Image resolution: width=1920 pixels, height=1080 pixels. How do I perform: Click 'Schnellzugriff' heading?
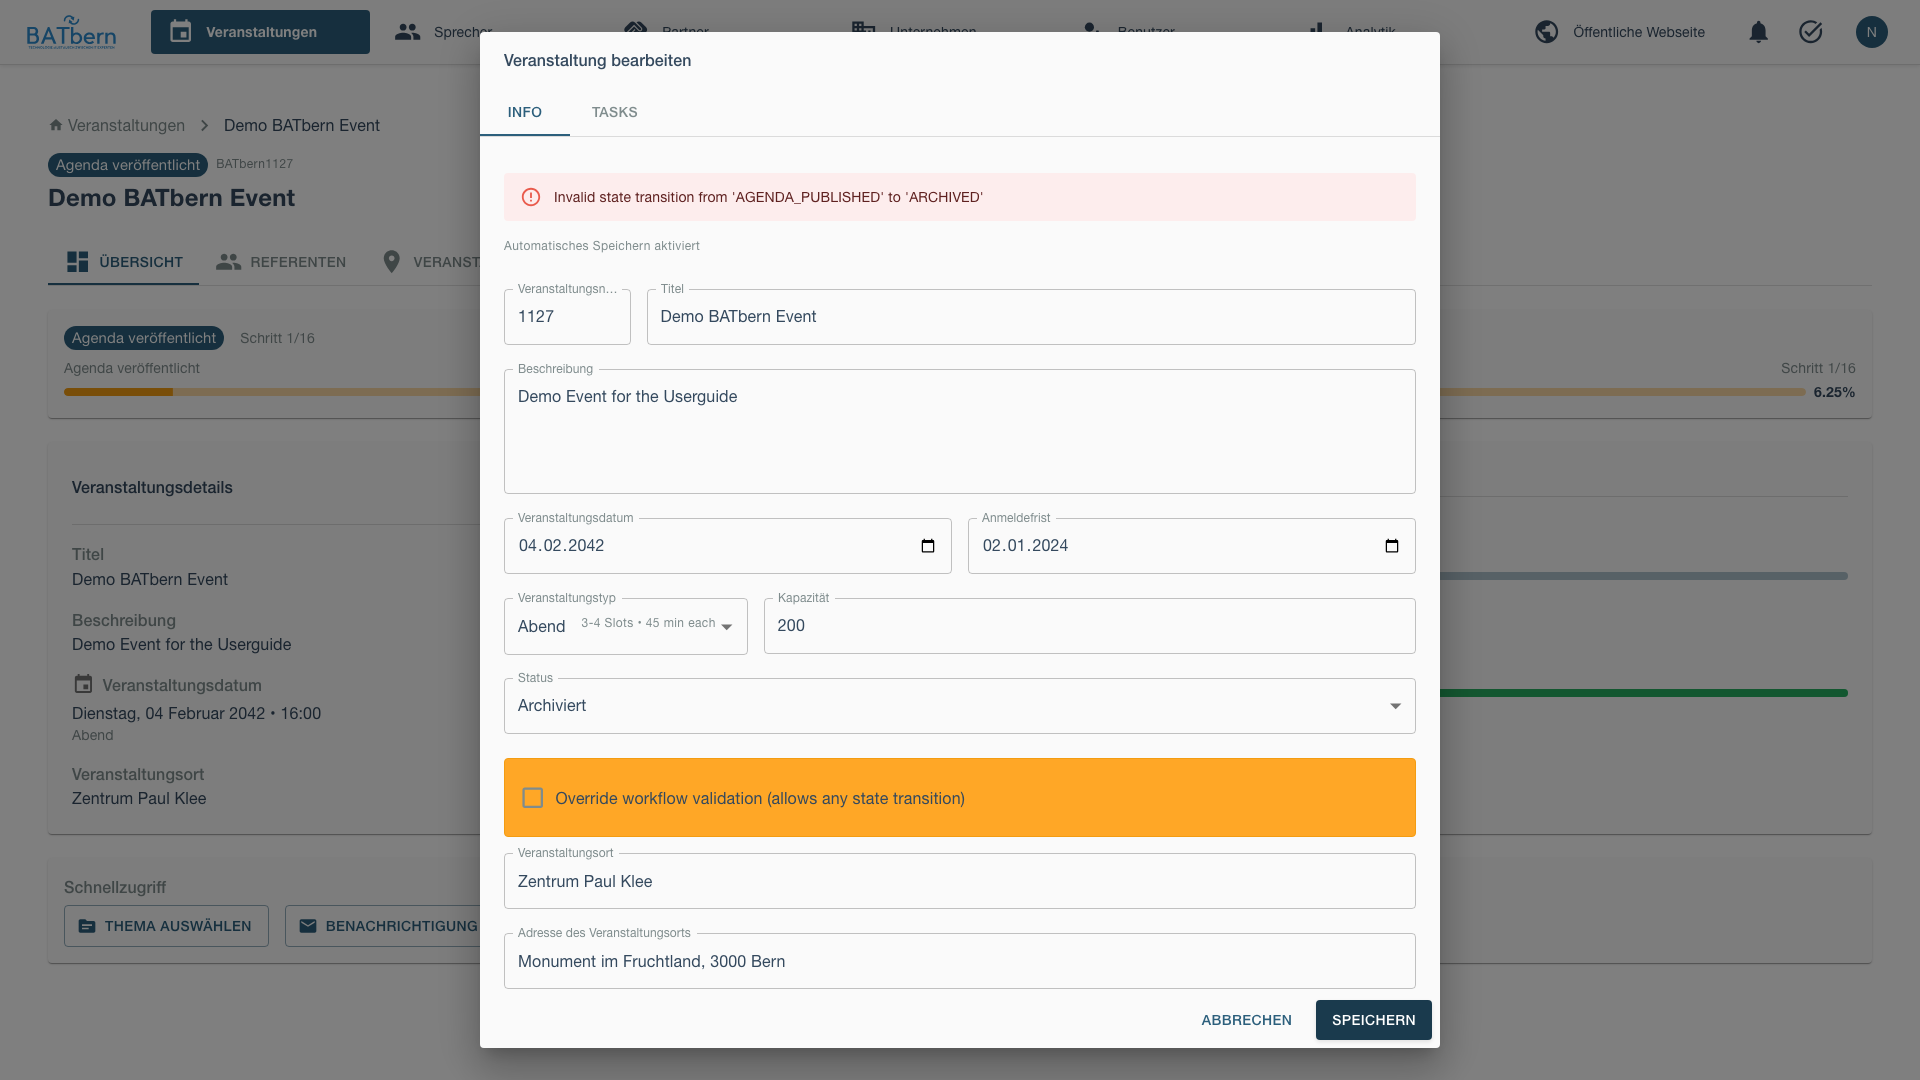point(115,887)
